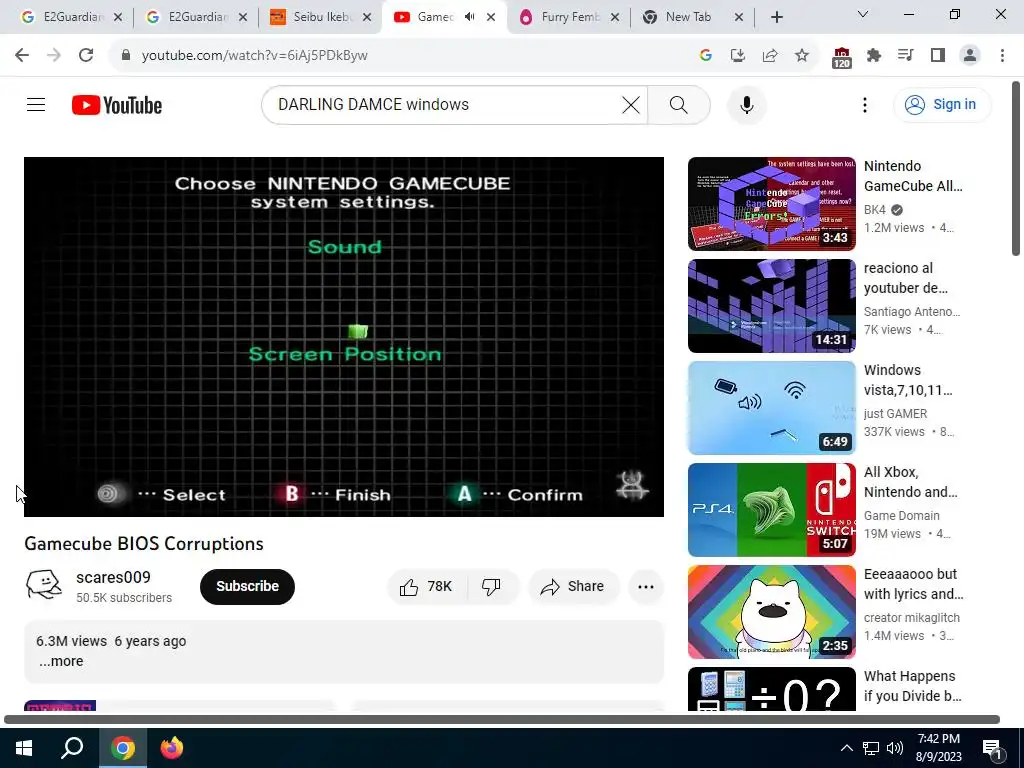Open more actions ellipsis under video
The height and width of the screenshot is (768, 1024).
646,586
